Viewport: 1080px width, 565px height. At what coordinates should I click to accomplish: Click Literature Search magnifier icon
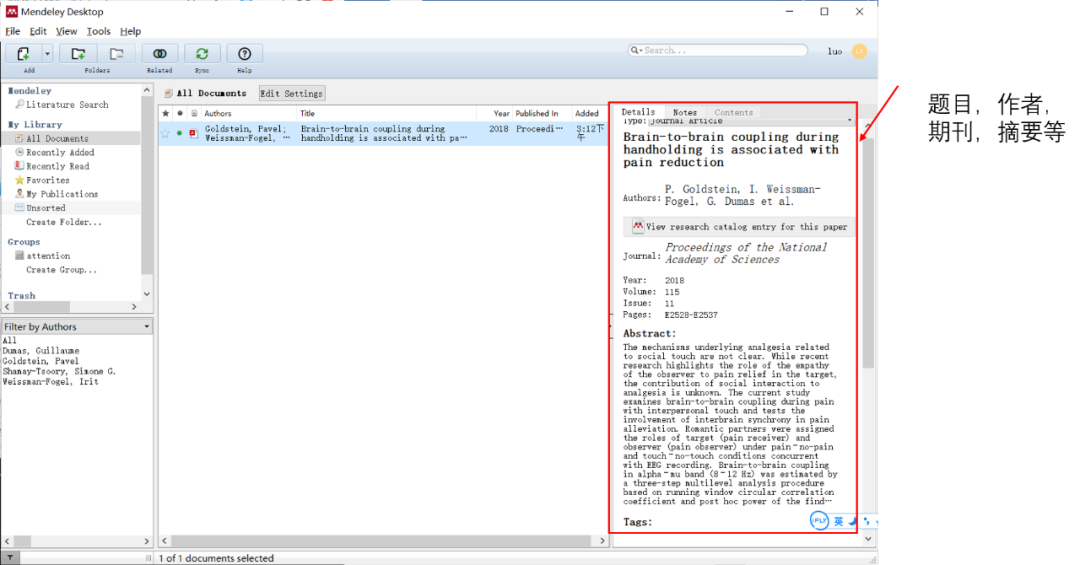[x=20, y=104]
